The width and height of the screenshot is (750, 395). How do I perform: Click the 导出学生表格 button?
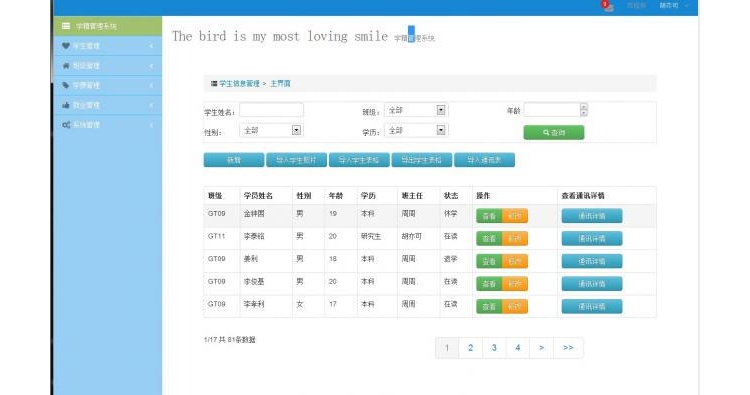coord(422,160)
